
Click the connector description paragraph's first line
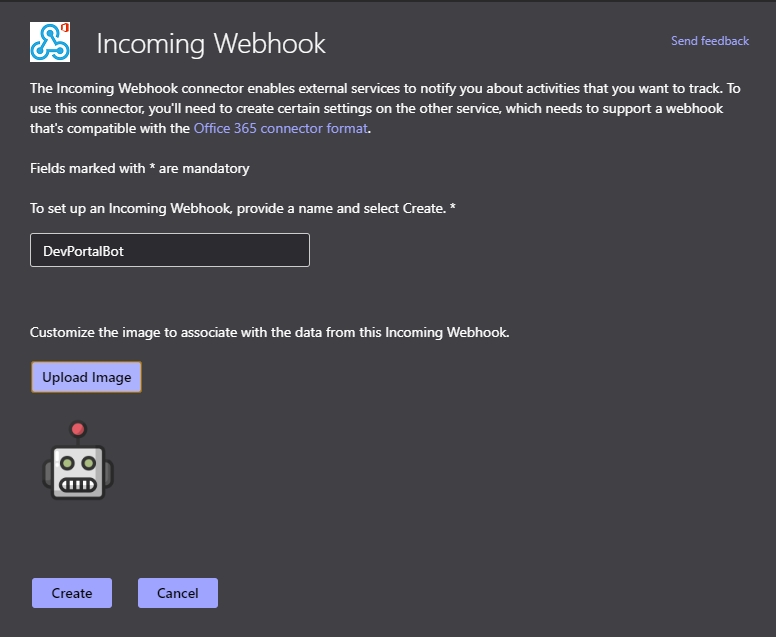coord(385,89)
